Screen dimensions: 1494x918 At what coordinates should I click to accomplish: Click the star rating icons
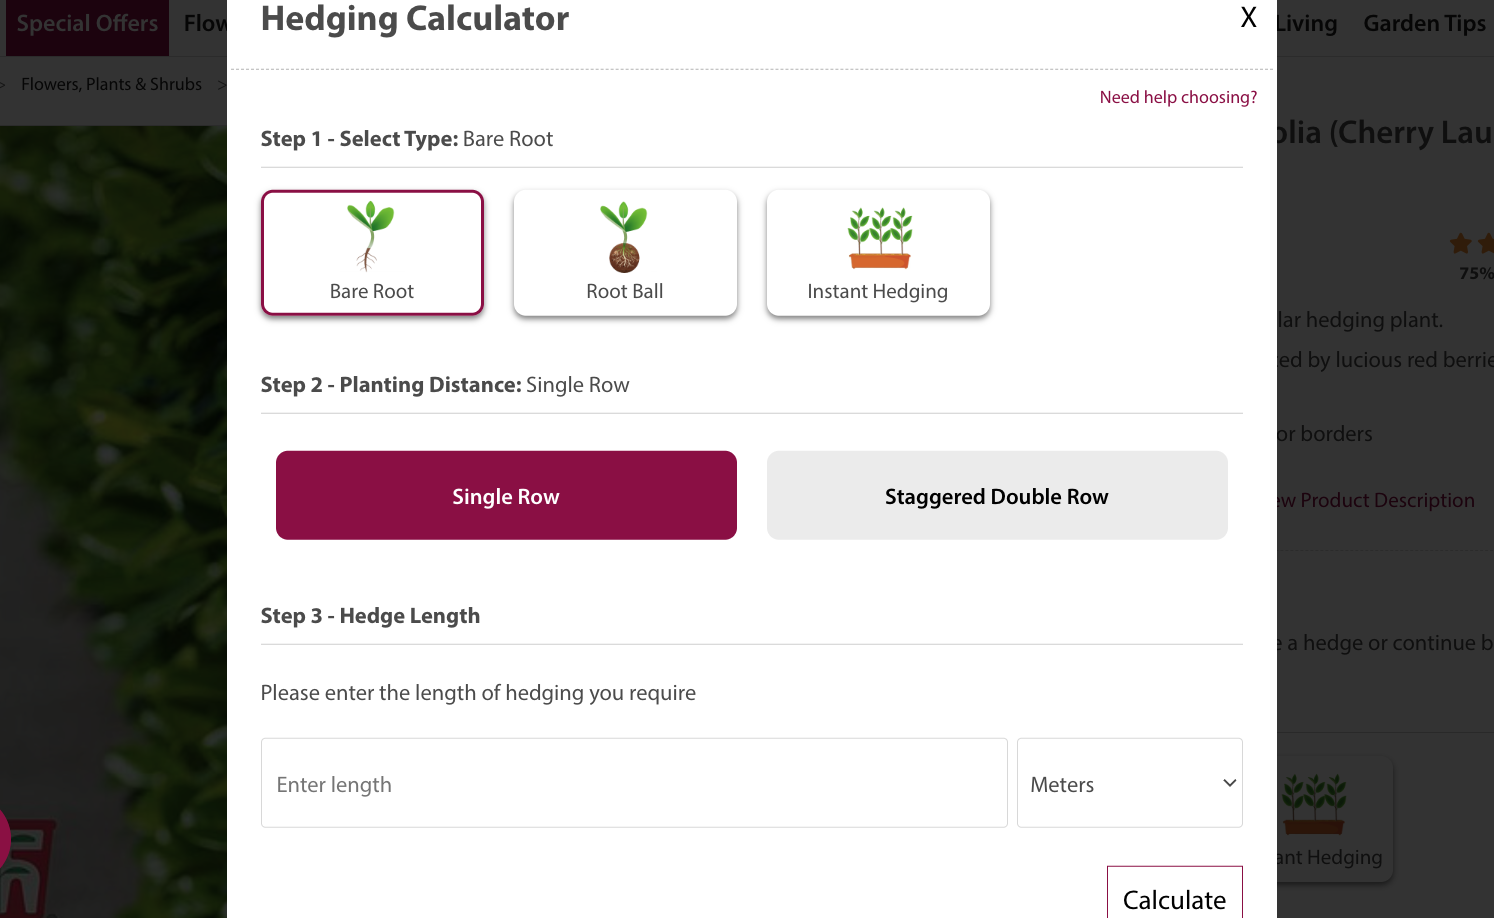[1472, 243]
